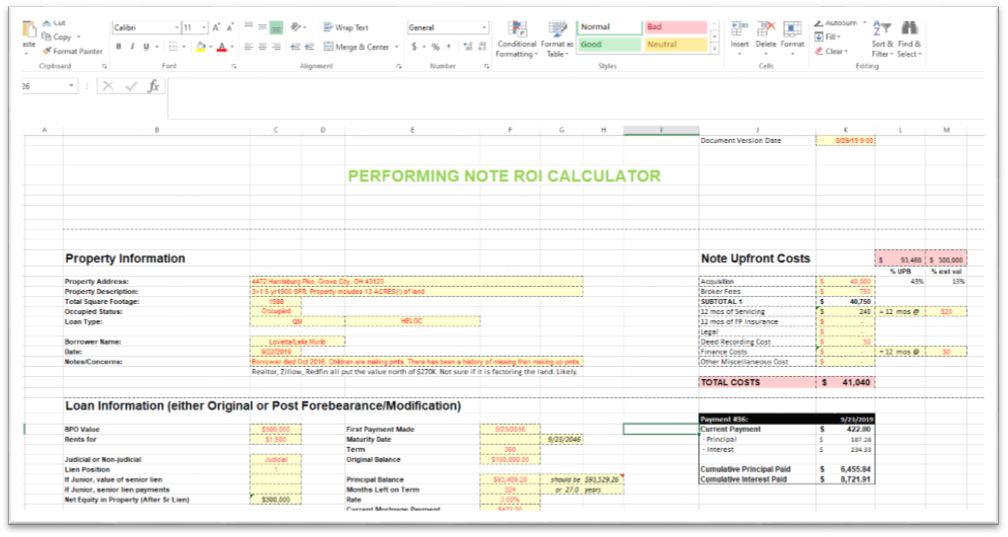Open the text orientation tool
The image size is (1008, 537).
click(x=298, y=27)
